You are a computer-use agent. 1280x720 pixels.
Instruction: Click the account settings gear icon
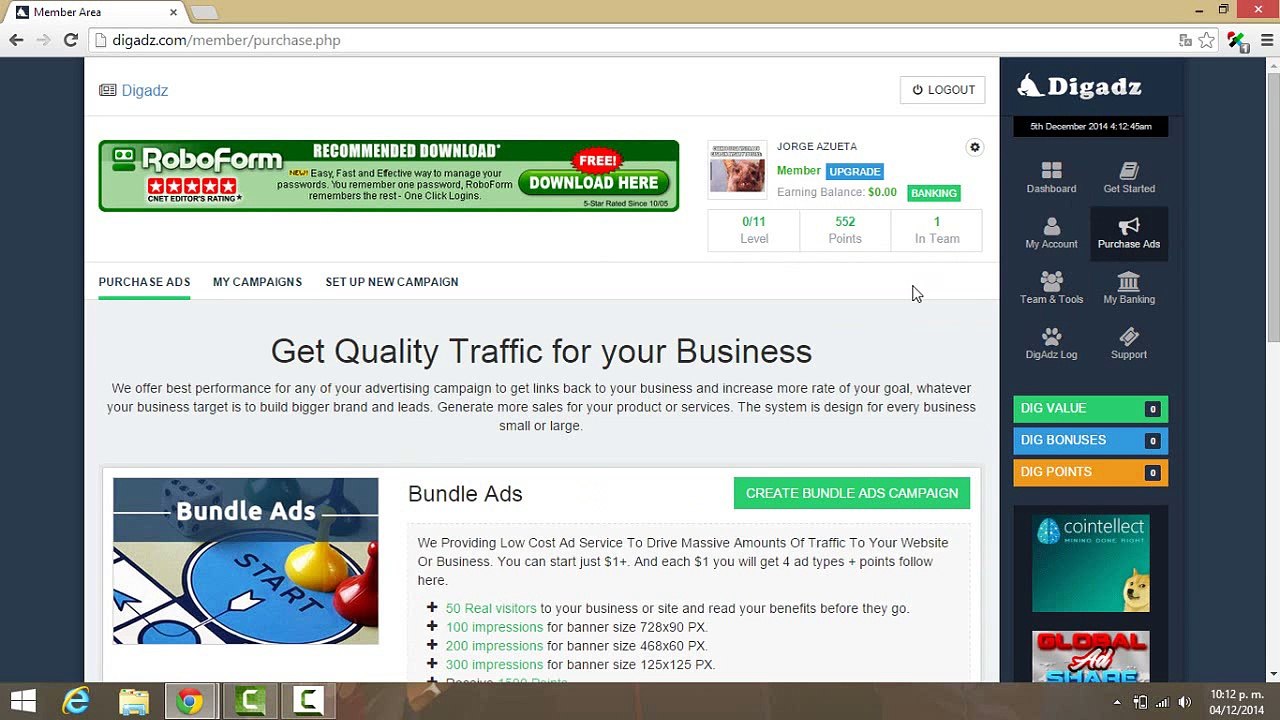pyautogui.click(x=975, y=147)
